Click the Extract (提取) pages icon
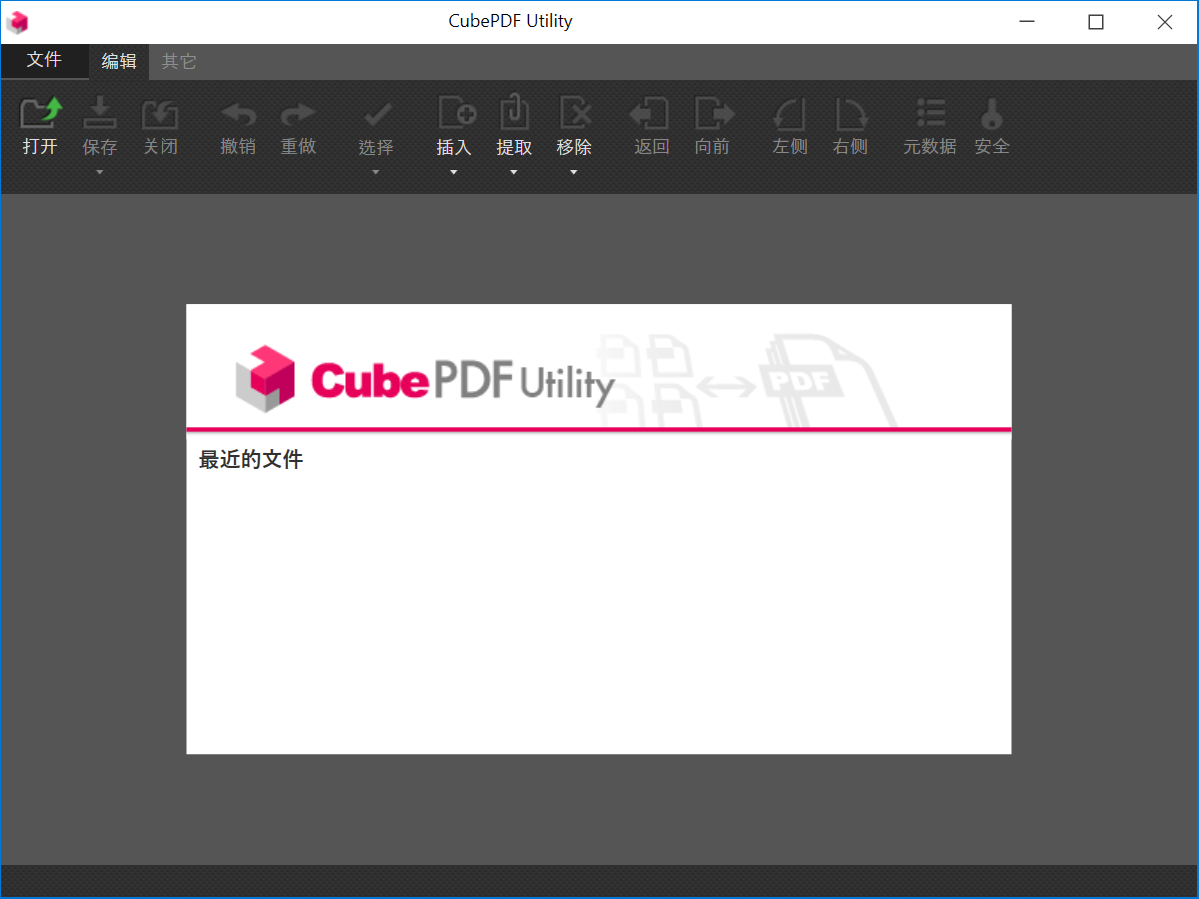This screenshot has width=1199, height=899. click(514, 125)
